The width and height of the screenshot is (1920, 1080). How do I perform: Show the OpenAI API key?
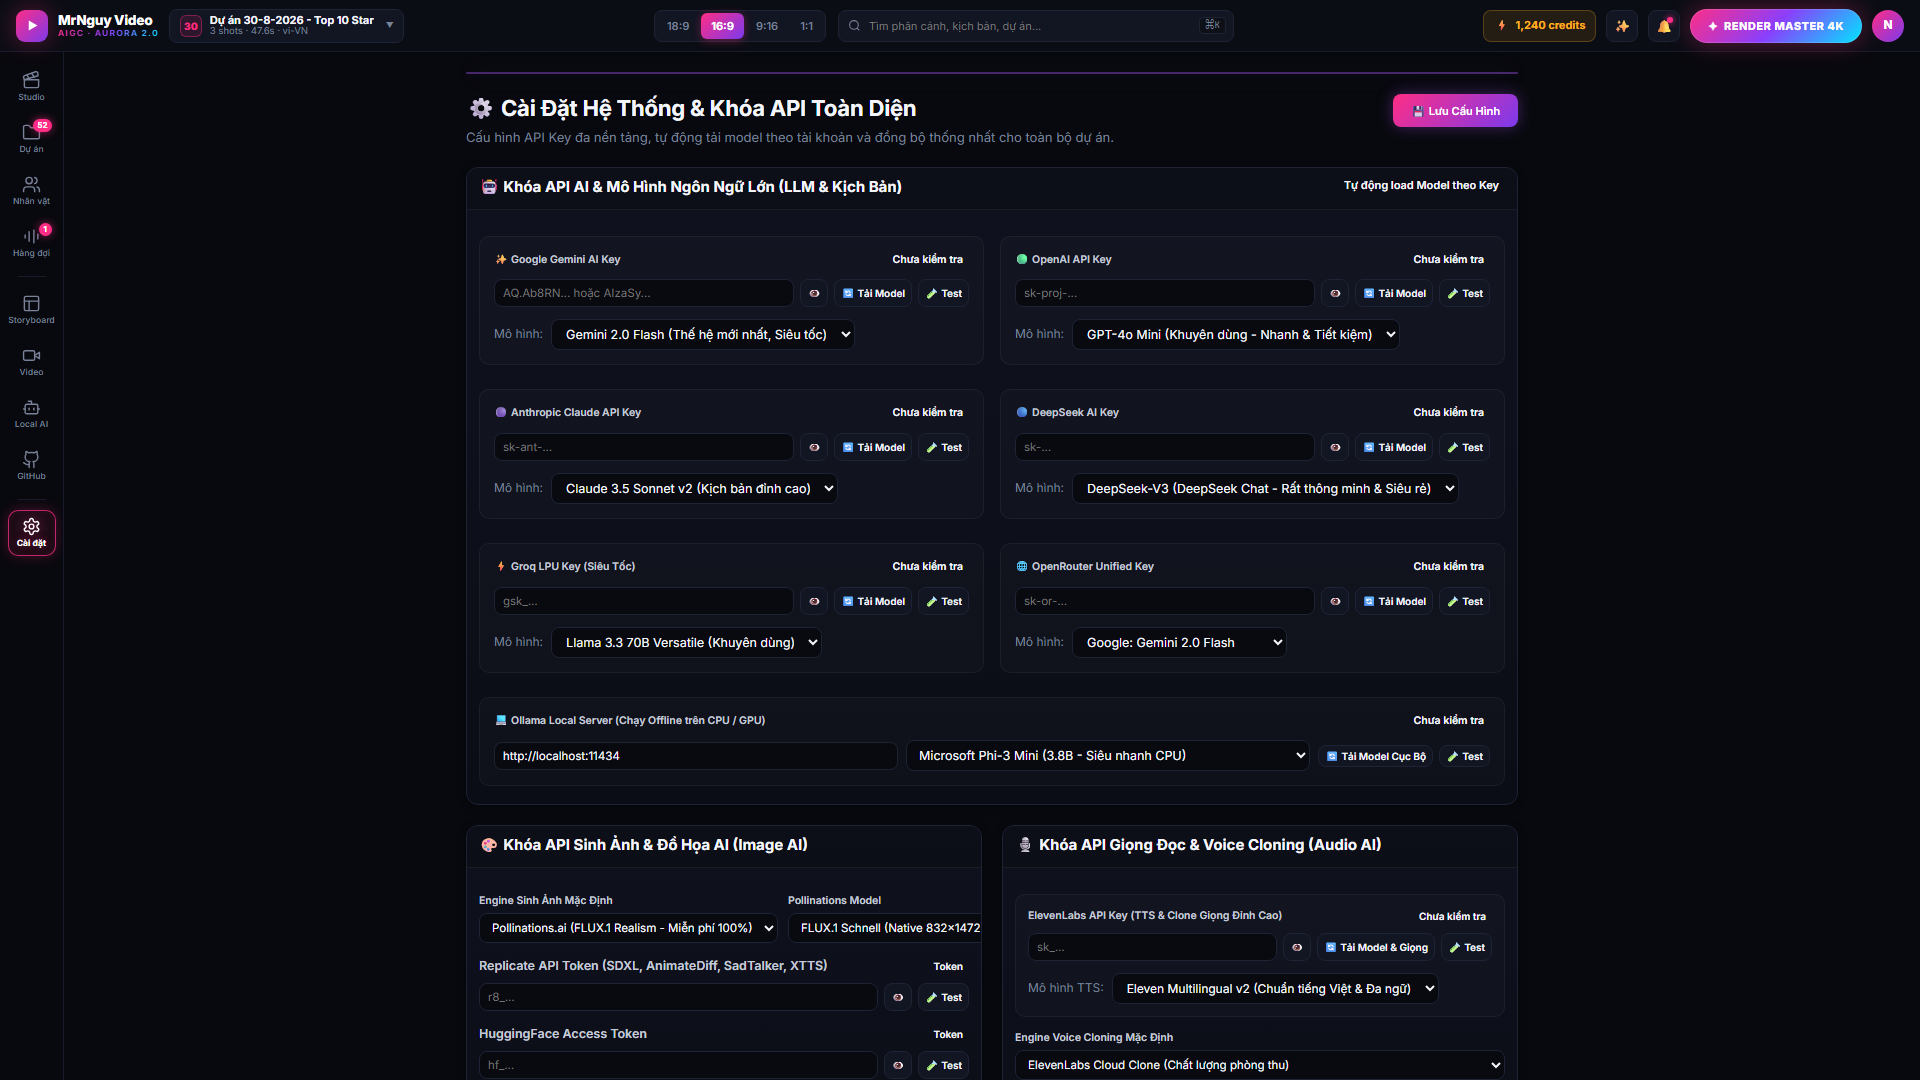click(x=1335, y=293)
